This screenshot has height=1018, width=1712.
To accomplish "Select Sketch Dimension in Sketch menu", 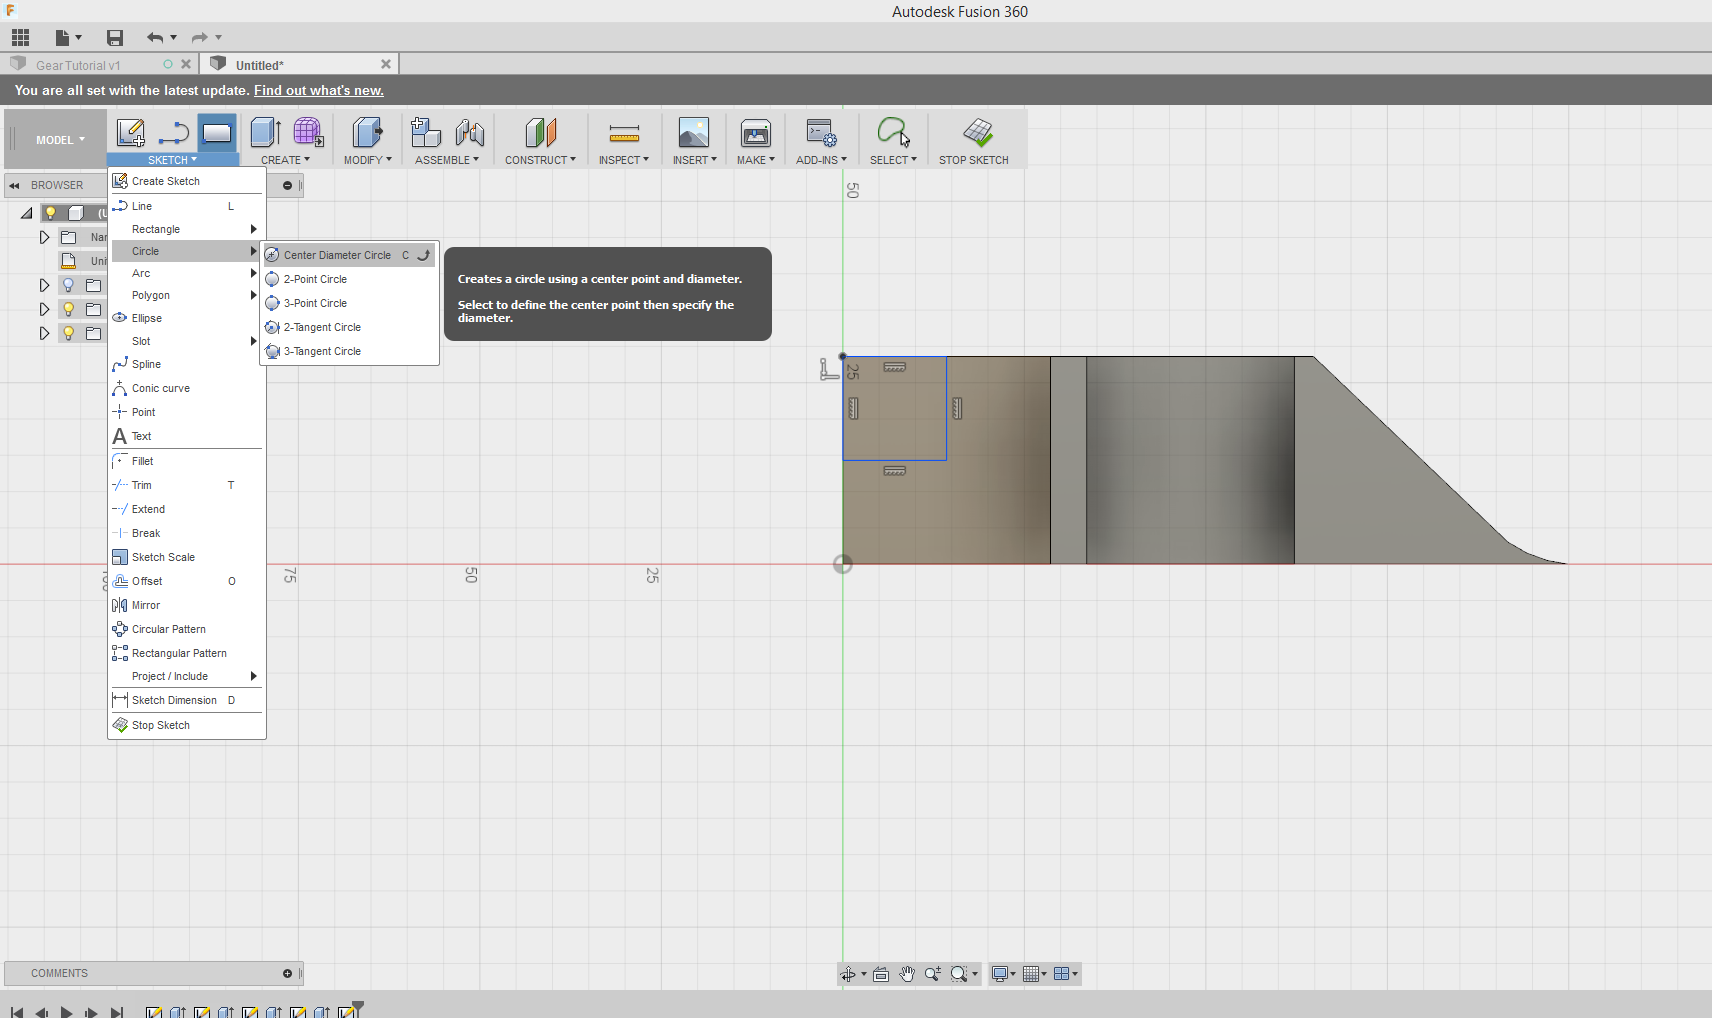I will (x=174, y=700).
